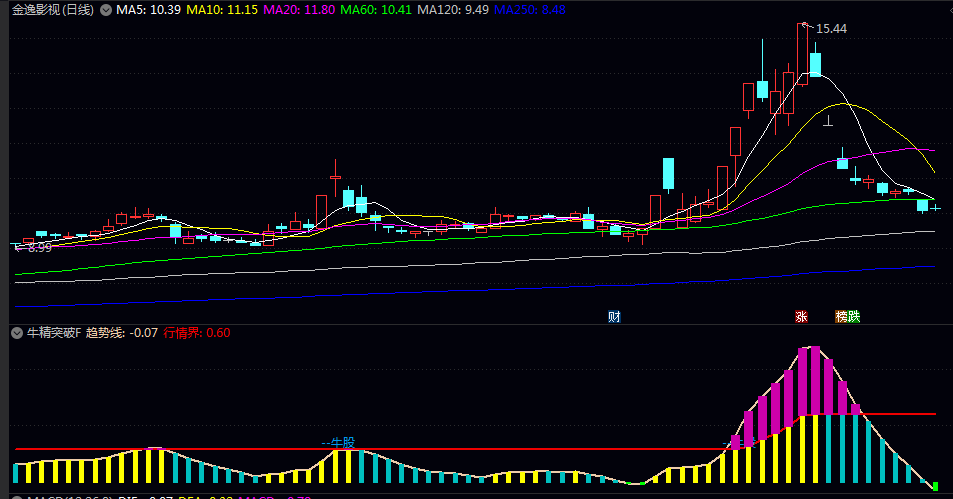Click the 8.99 lowest price label

pyautogui.click(x=37, y=247)
